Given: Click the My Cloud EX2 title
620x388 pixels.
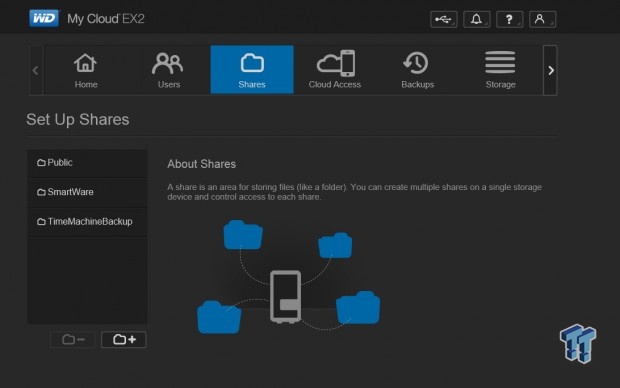Looking at the screenshot, I should [x=106, y=19].
